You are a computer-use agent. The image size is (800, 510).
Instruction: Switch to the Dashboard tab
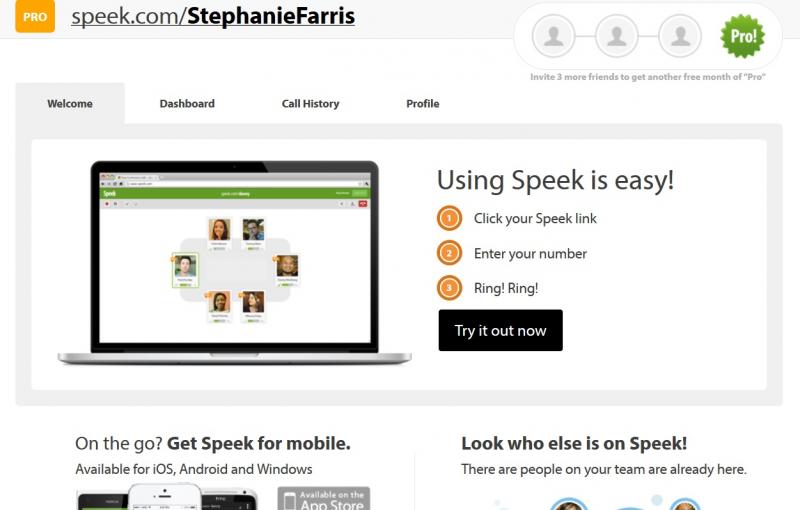pos(187,104)
